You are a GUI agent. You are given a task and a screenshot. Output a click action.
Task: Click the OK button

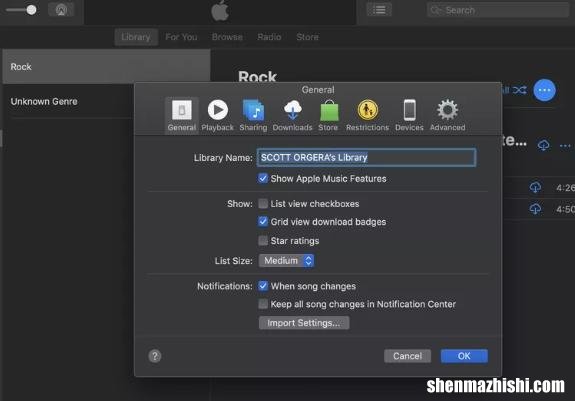coord(464,356)
